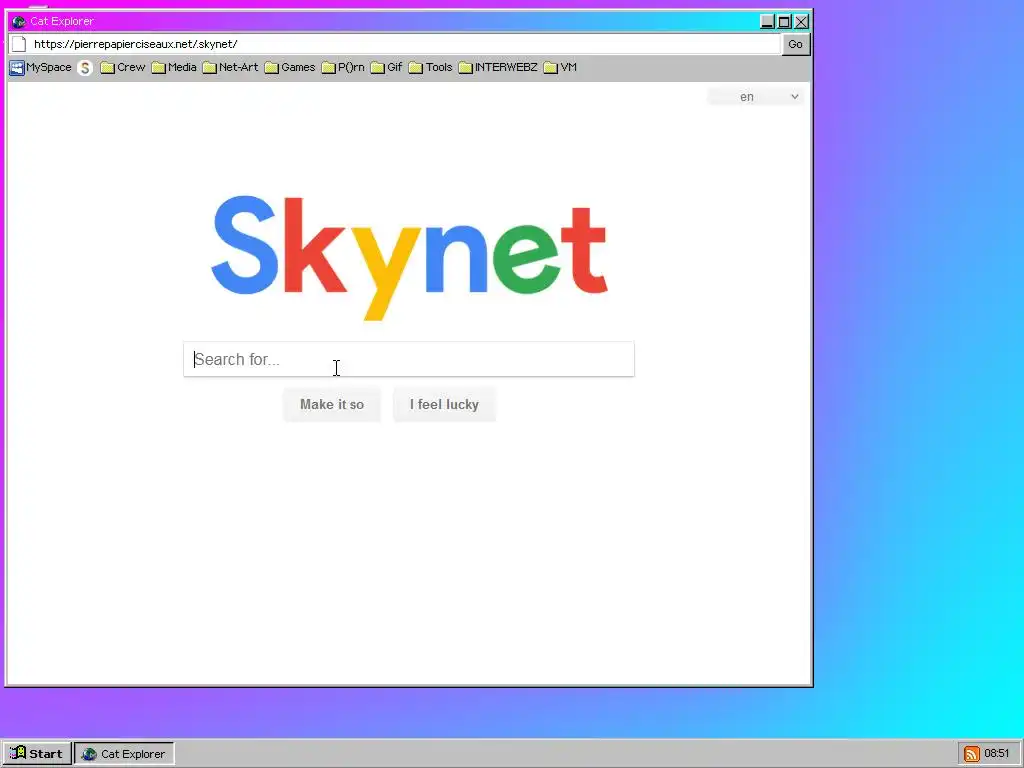Open the P()rn bookmarks folder
1024x768 pixels.
(x=343, y=67)
